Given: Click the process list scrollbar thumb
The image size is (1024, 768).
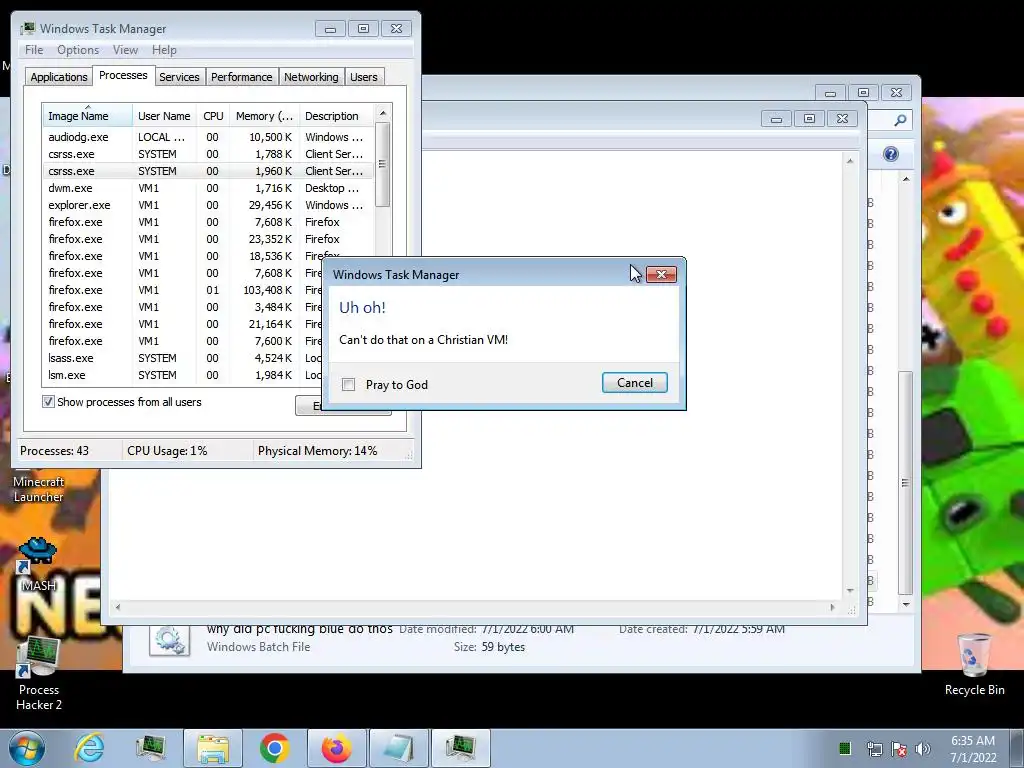Looking at the screenshot, I should click(x=383, y=164).
